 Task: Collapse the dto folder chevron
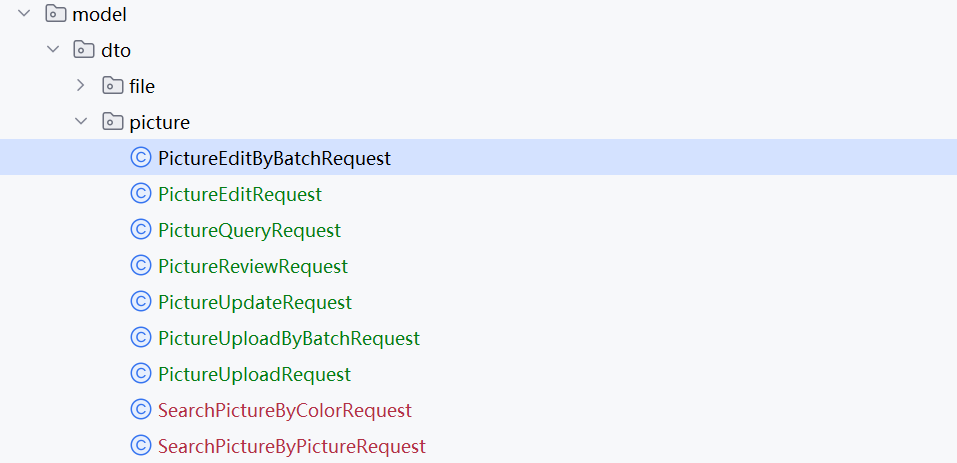pyautogui.click(x=53, y=49)
